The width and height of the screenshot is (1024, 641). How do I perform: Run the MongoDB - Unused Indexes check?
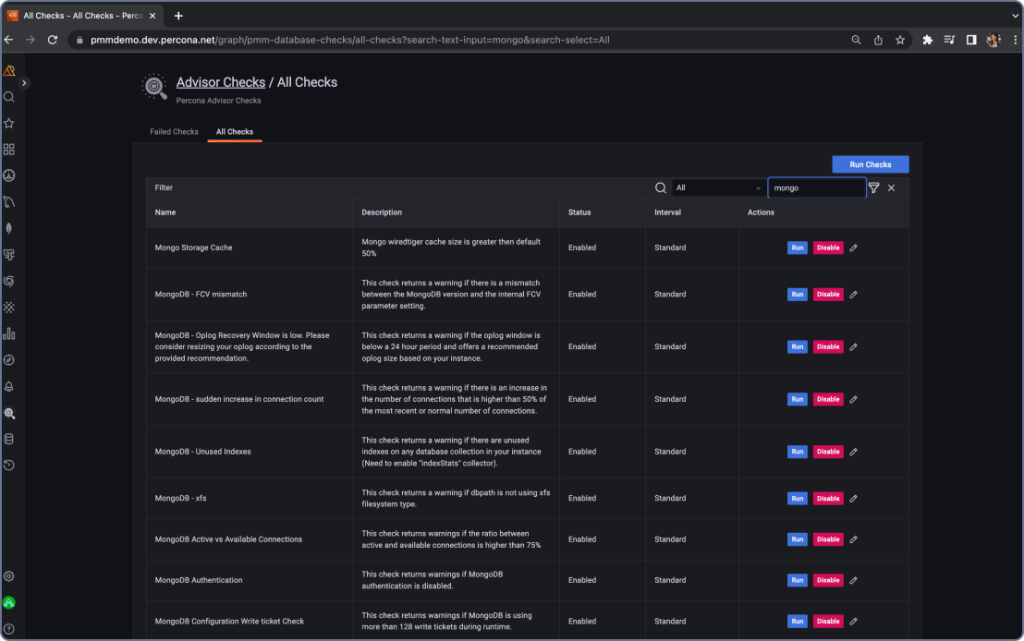[x=797, y=452]
